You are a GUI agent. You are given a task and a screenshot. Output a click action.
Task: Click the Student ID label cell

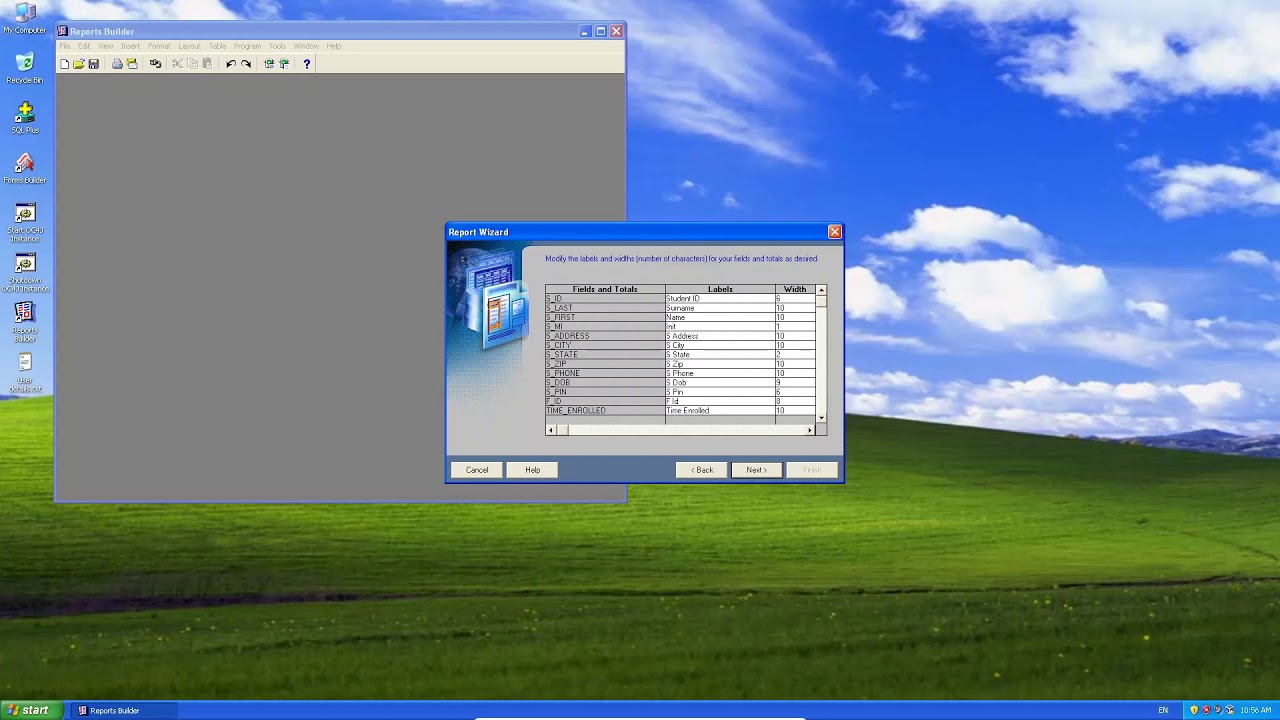pos(720,299)
